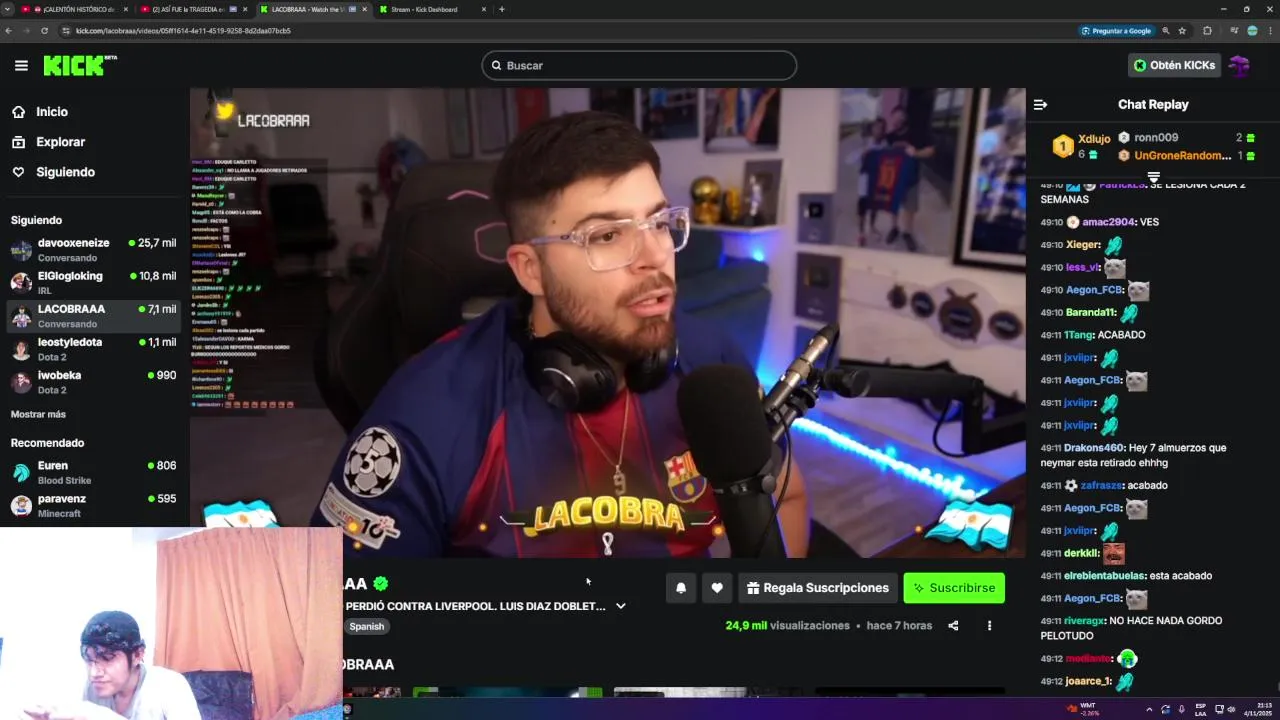Click the verified badge next to channel name
The height and width of the screenshot is (720, 1280).
(380, 584)
